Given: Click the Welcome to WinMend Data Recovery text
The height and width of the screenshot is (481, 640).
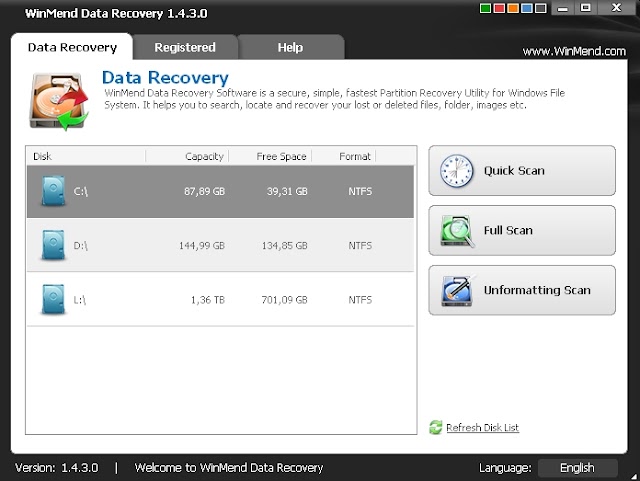Looking at the screenshot, I should point(229,468).
